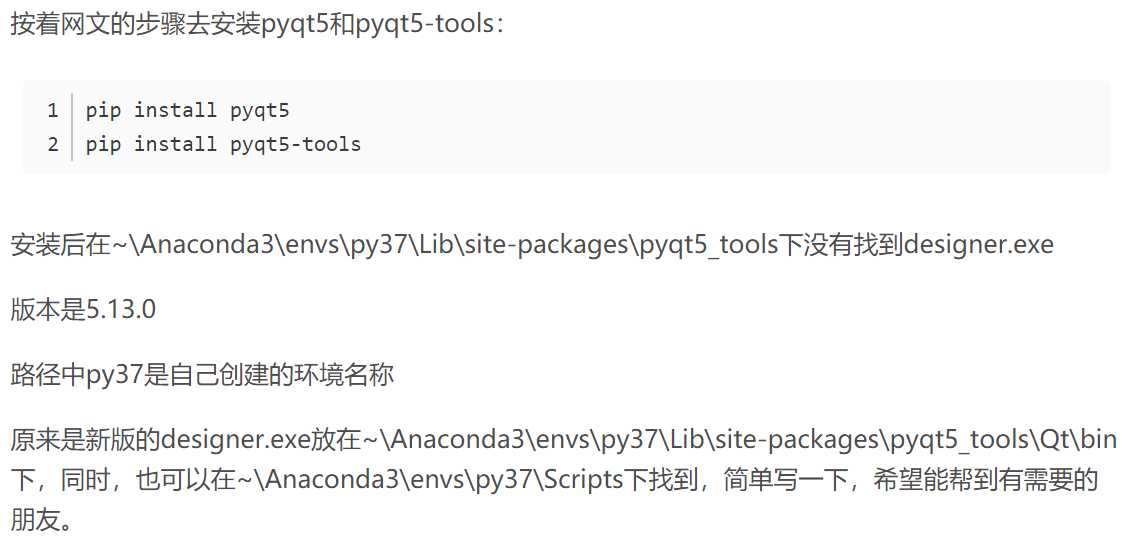
Task: Click the version number "5.13.0"
Action: 120,309
